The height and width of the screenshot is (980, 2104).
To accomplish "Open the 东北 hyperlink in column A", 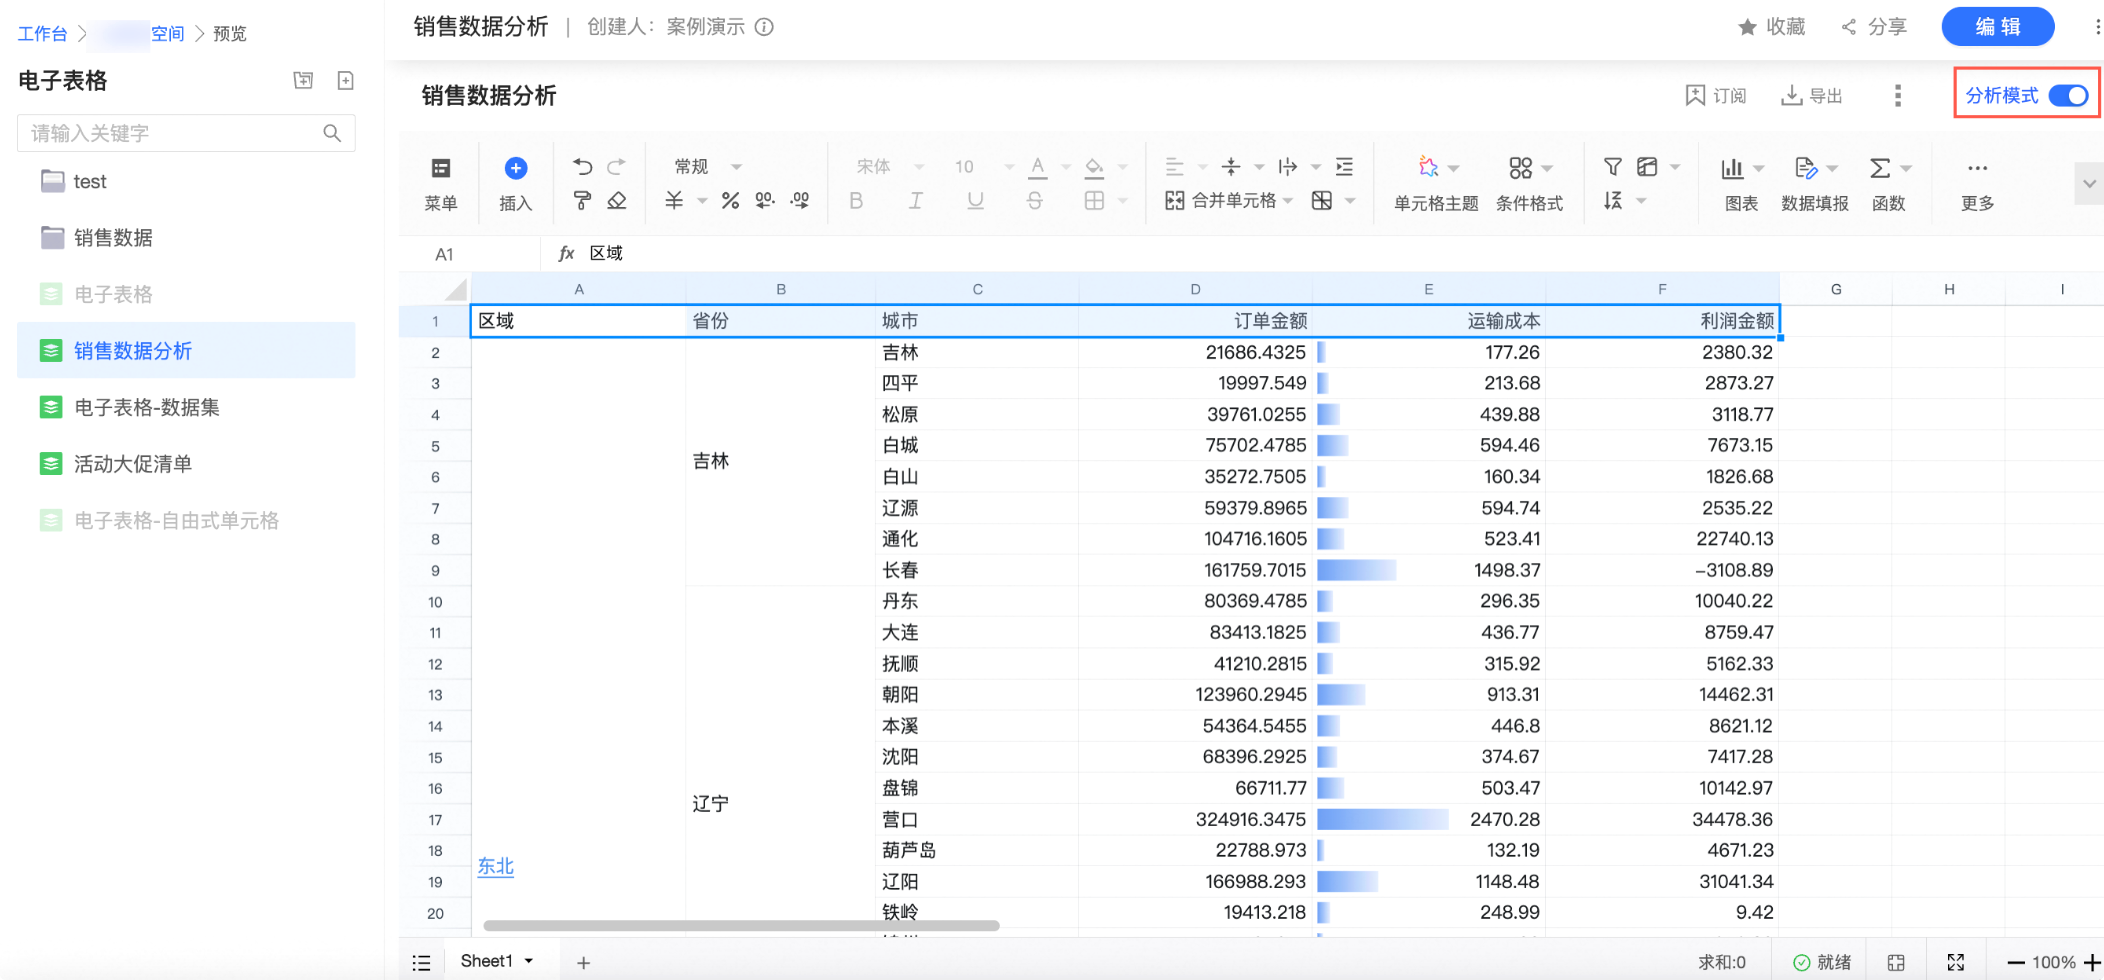I will pyautogui.click(x=495, y=866).
